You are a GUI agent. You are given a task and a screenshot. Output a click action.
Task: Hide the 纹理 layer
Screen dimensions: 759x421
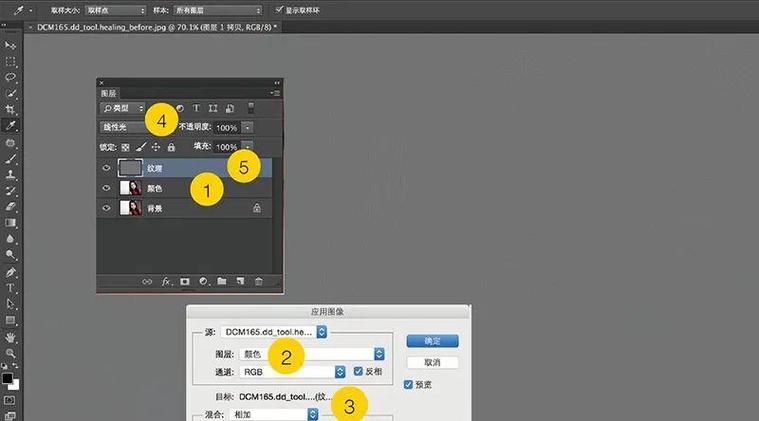pyautogui.click(x=106, y=168)
